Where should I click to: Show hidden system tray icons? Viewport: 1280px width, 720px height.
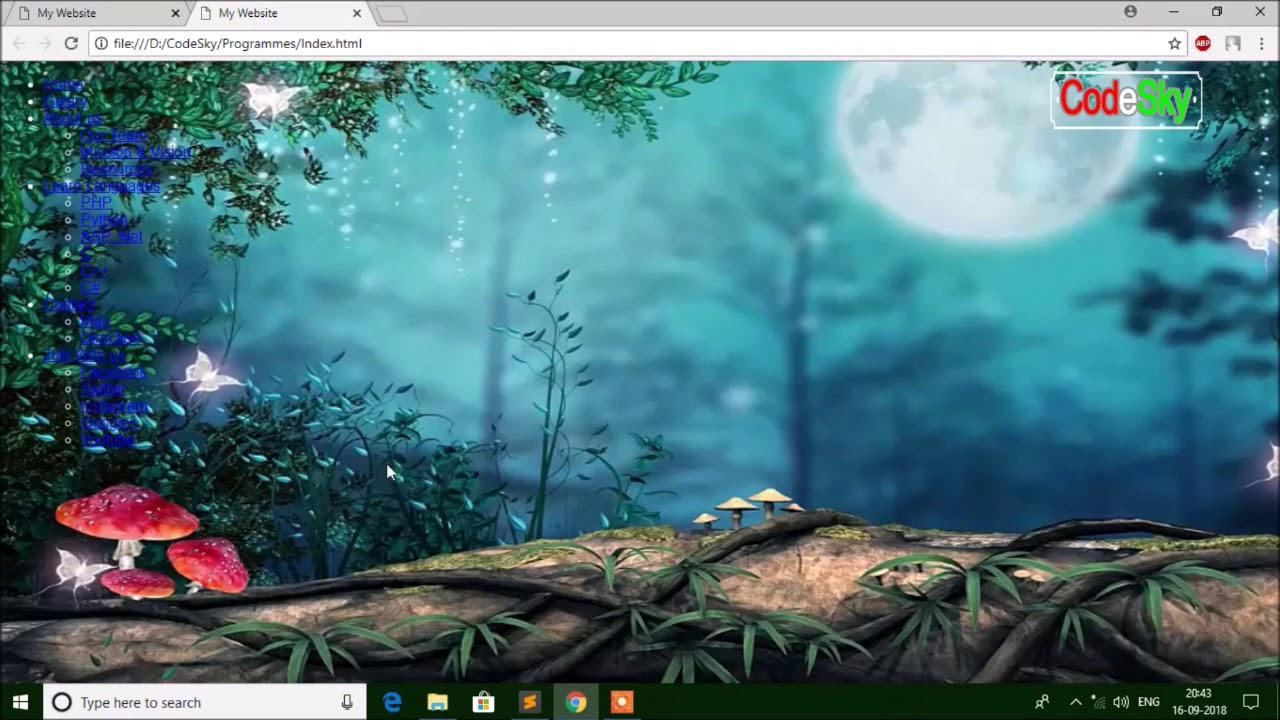coord(1075,702)
